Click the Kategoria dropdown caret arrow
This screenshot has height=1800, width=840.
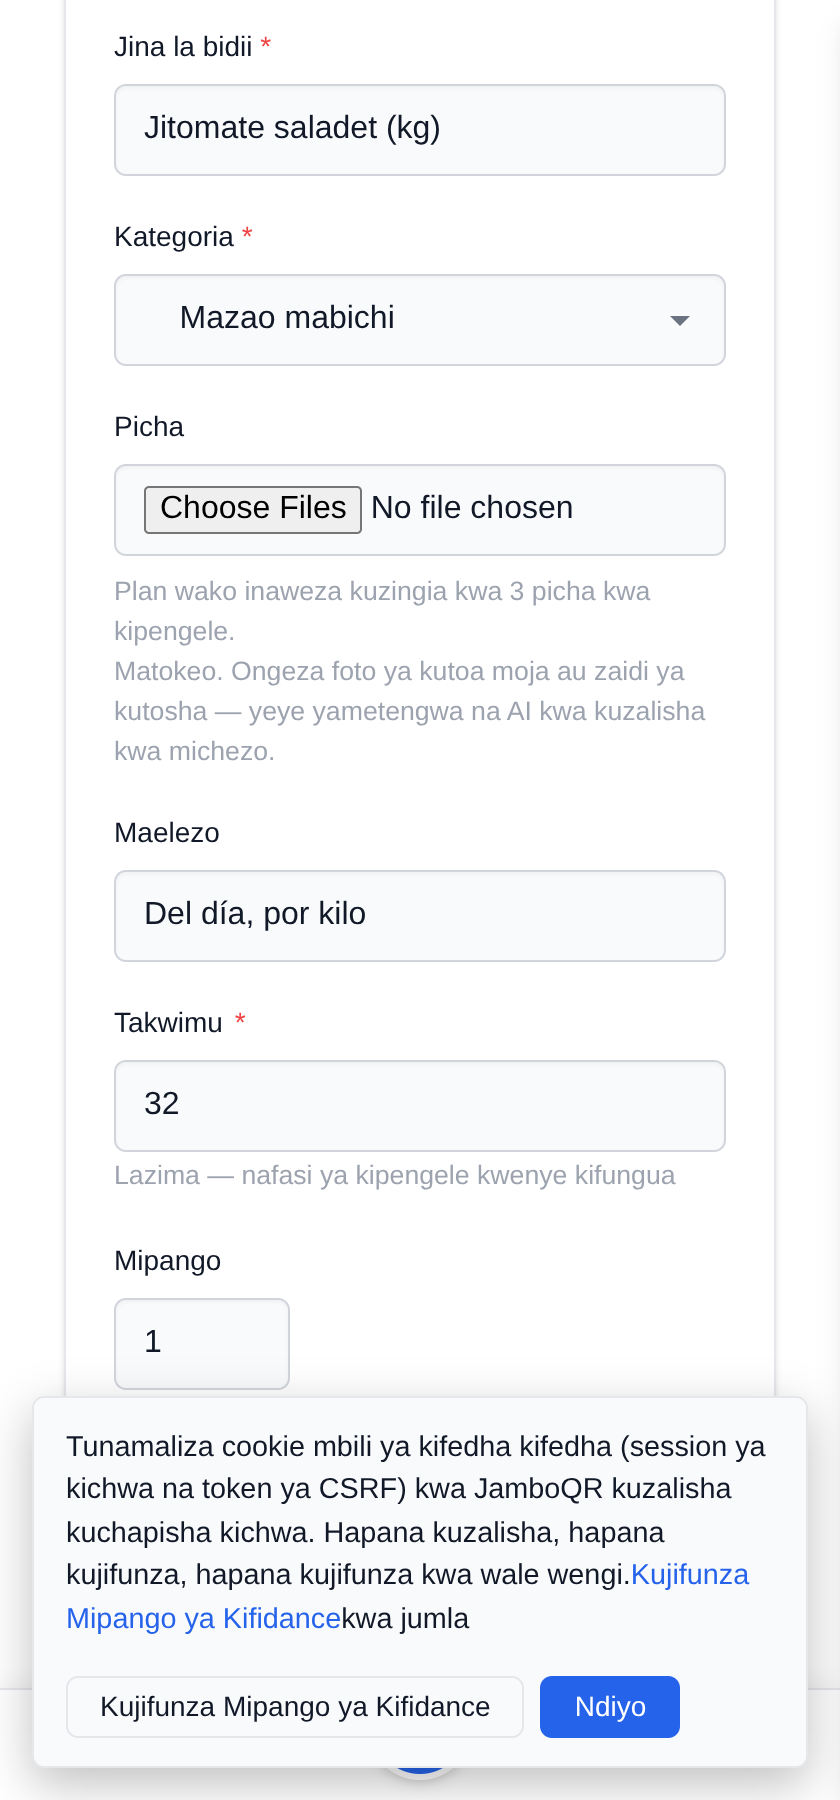click(680, 320)
